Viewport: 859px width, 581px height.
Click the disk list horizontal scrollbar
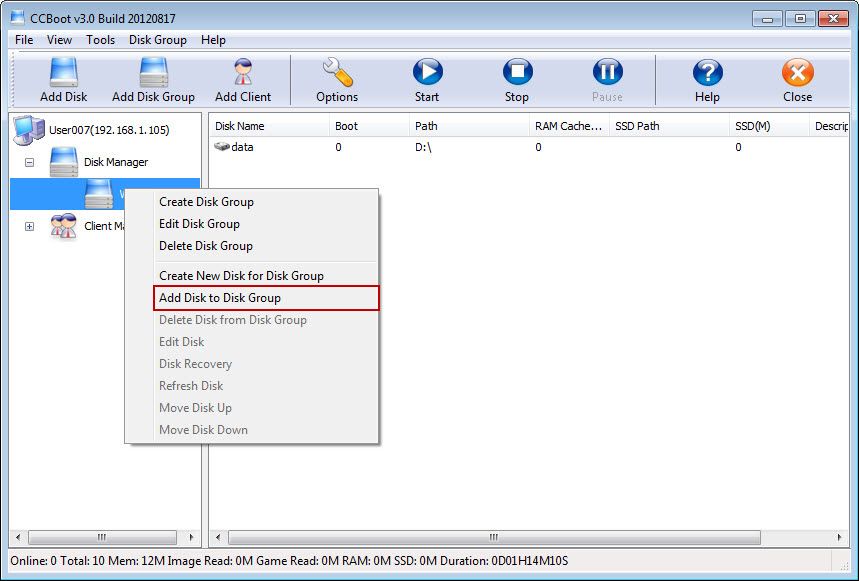492,537
